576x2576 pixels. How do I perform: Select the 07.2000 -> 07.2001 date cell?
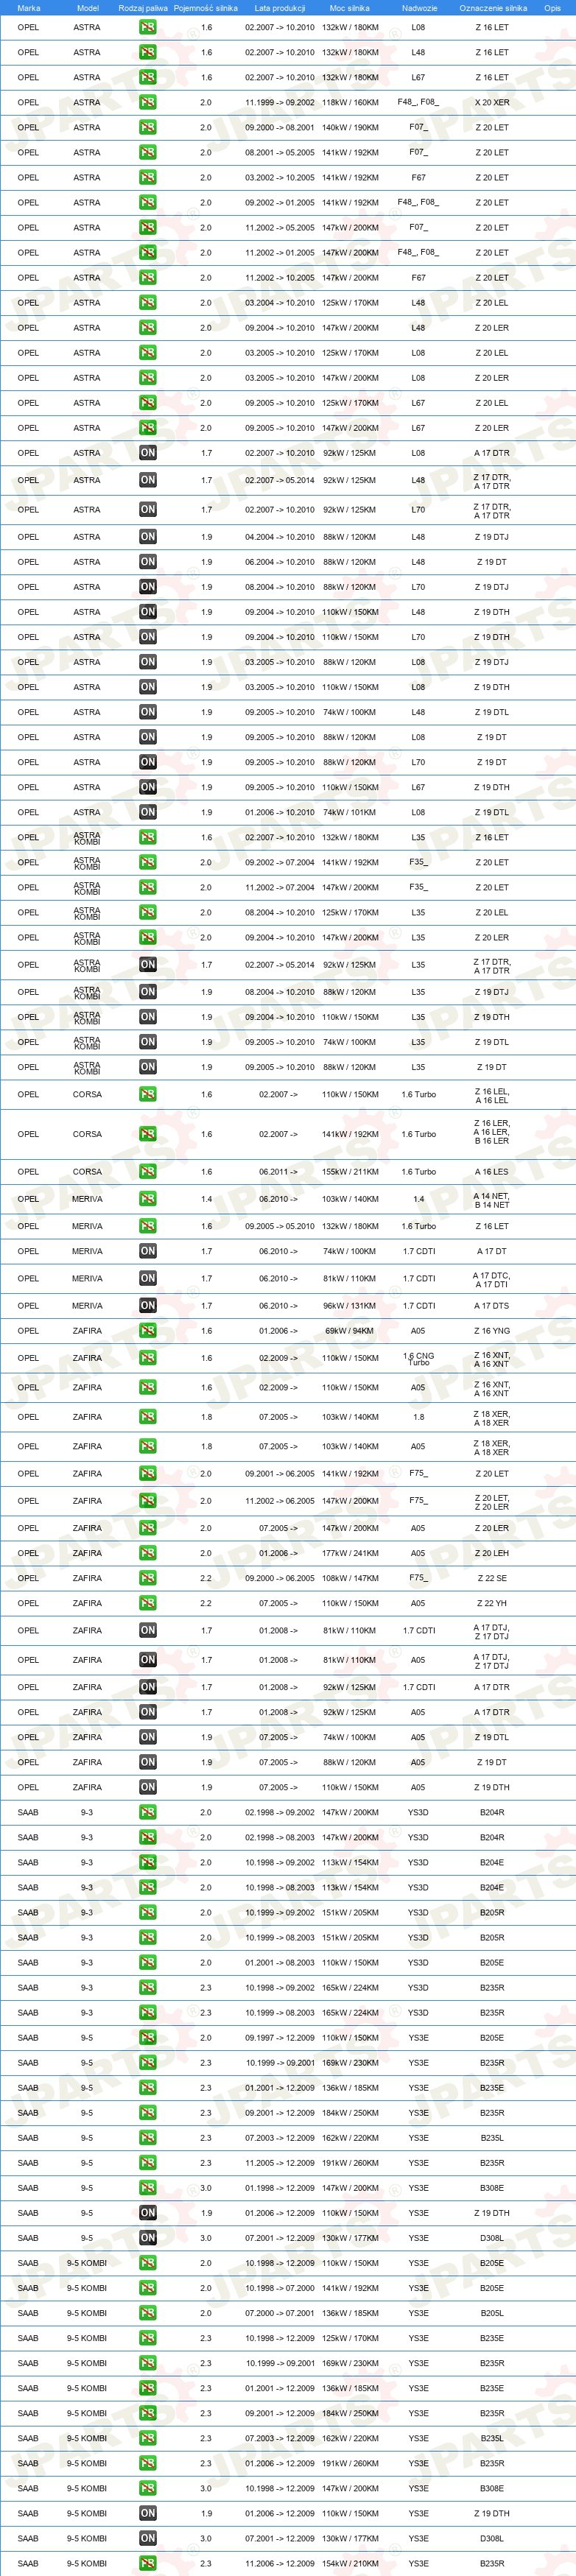point(280,2313)
